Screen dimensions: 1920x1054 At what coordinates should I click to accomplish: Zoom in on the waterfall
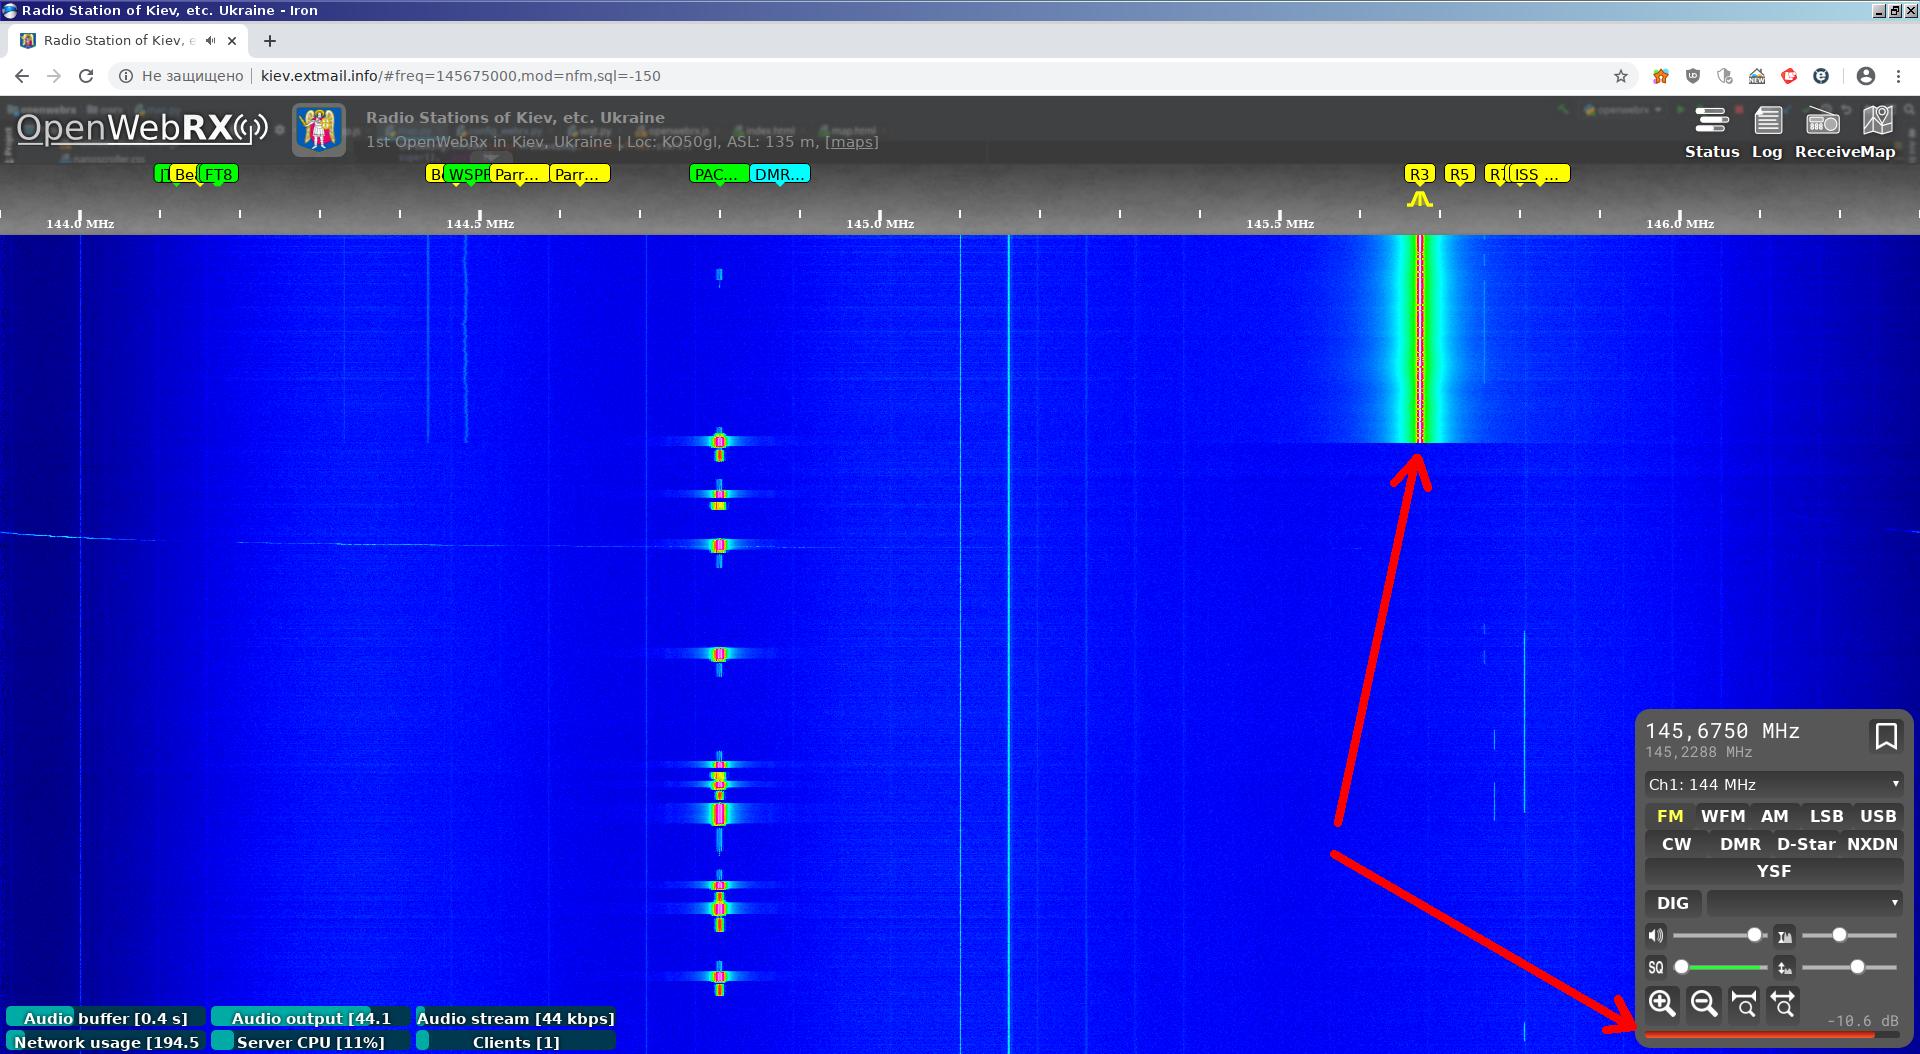[1662, 1003]
